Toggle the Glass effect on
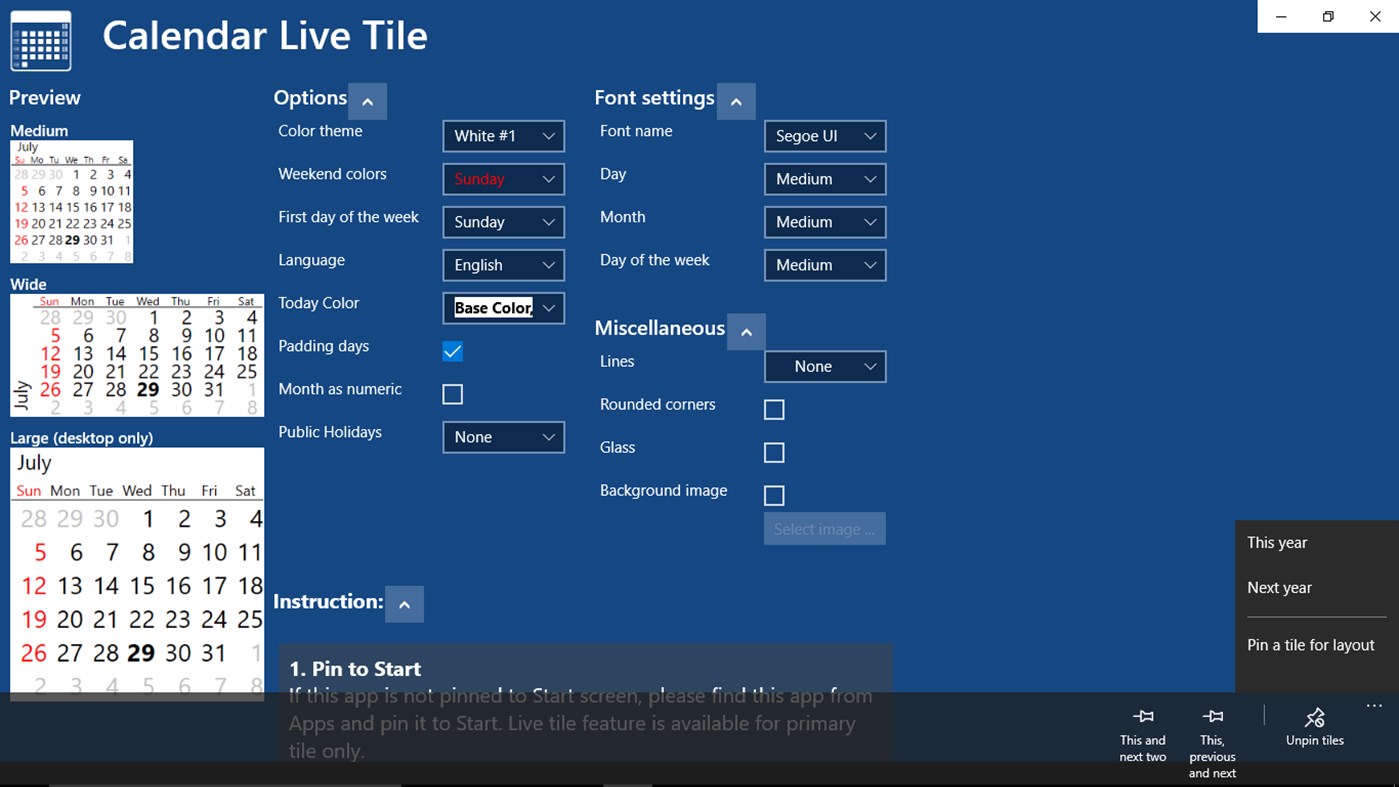 (x=773, y=452)
